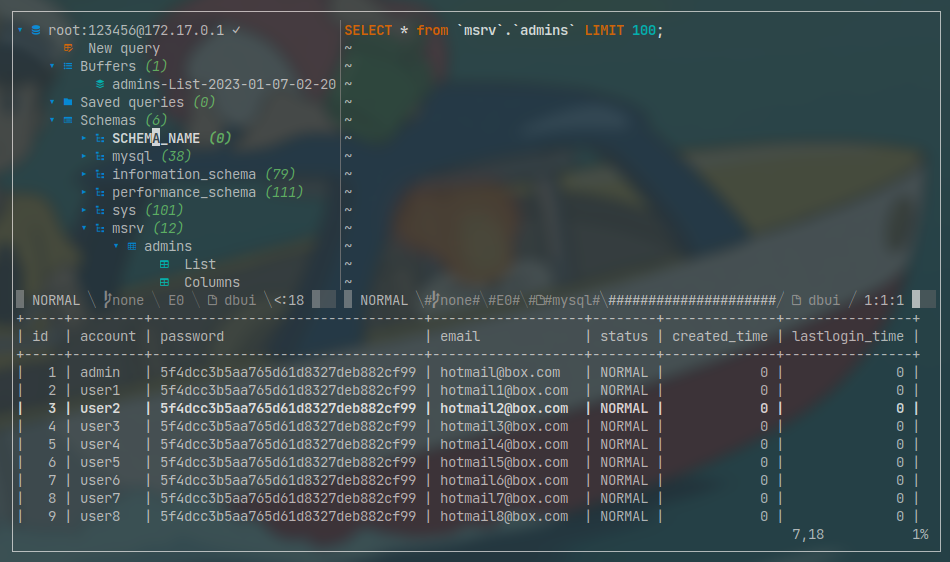This screenshot has height=562, width=950.
Task: Click the Buffers list icon
Action: [68, 66]
